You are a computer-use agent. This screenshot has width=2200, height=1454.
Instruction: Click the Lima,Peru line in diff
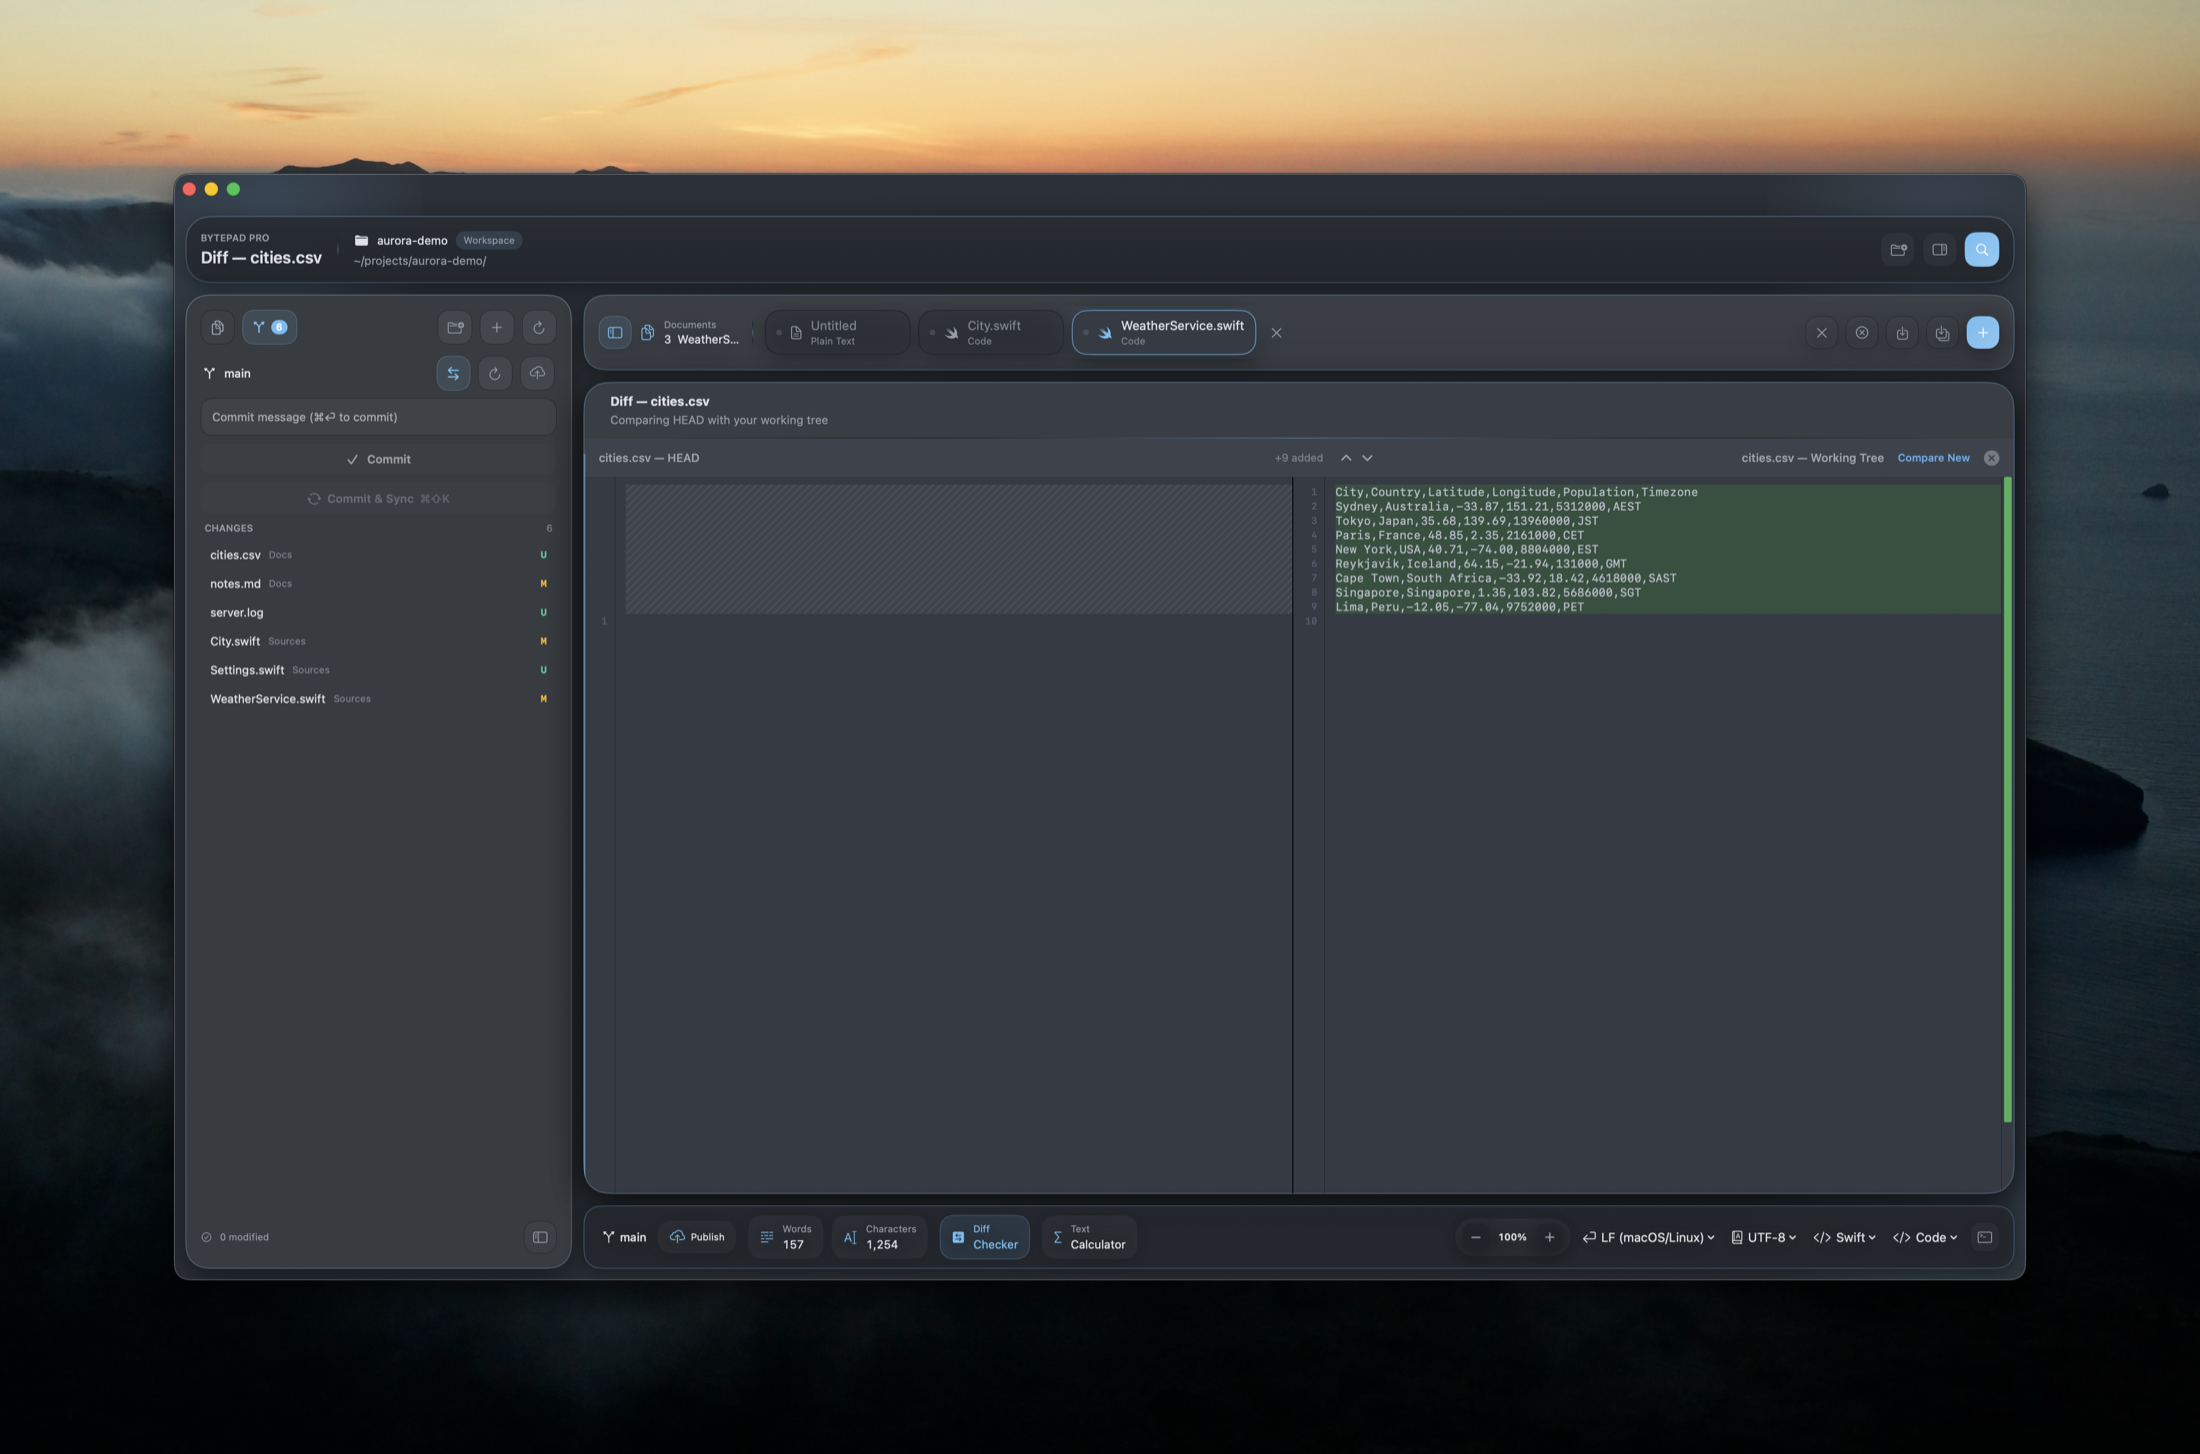coord(1459,607)
